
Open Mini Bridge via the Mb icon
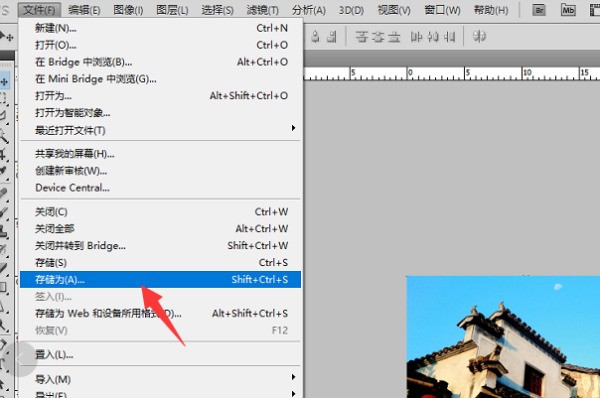click(x=568, y=10)
